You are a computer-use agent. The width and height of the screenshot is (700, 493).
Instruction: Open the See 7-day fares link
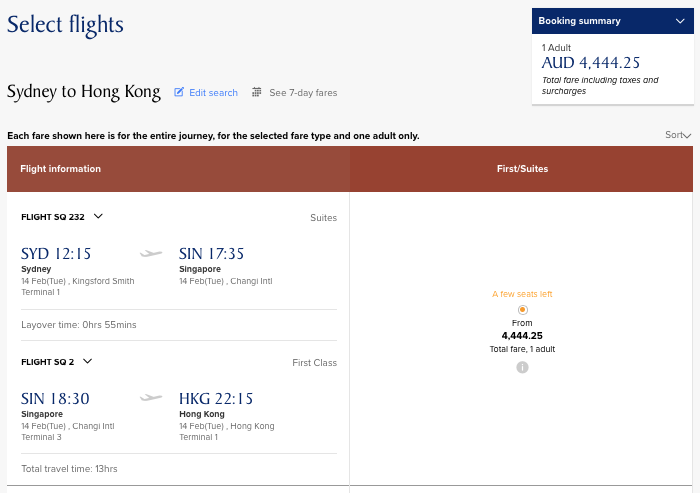pyautogui.click(x=302, y=93)
